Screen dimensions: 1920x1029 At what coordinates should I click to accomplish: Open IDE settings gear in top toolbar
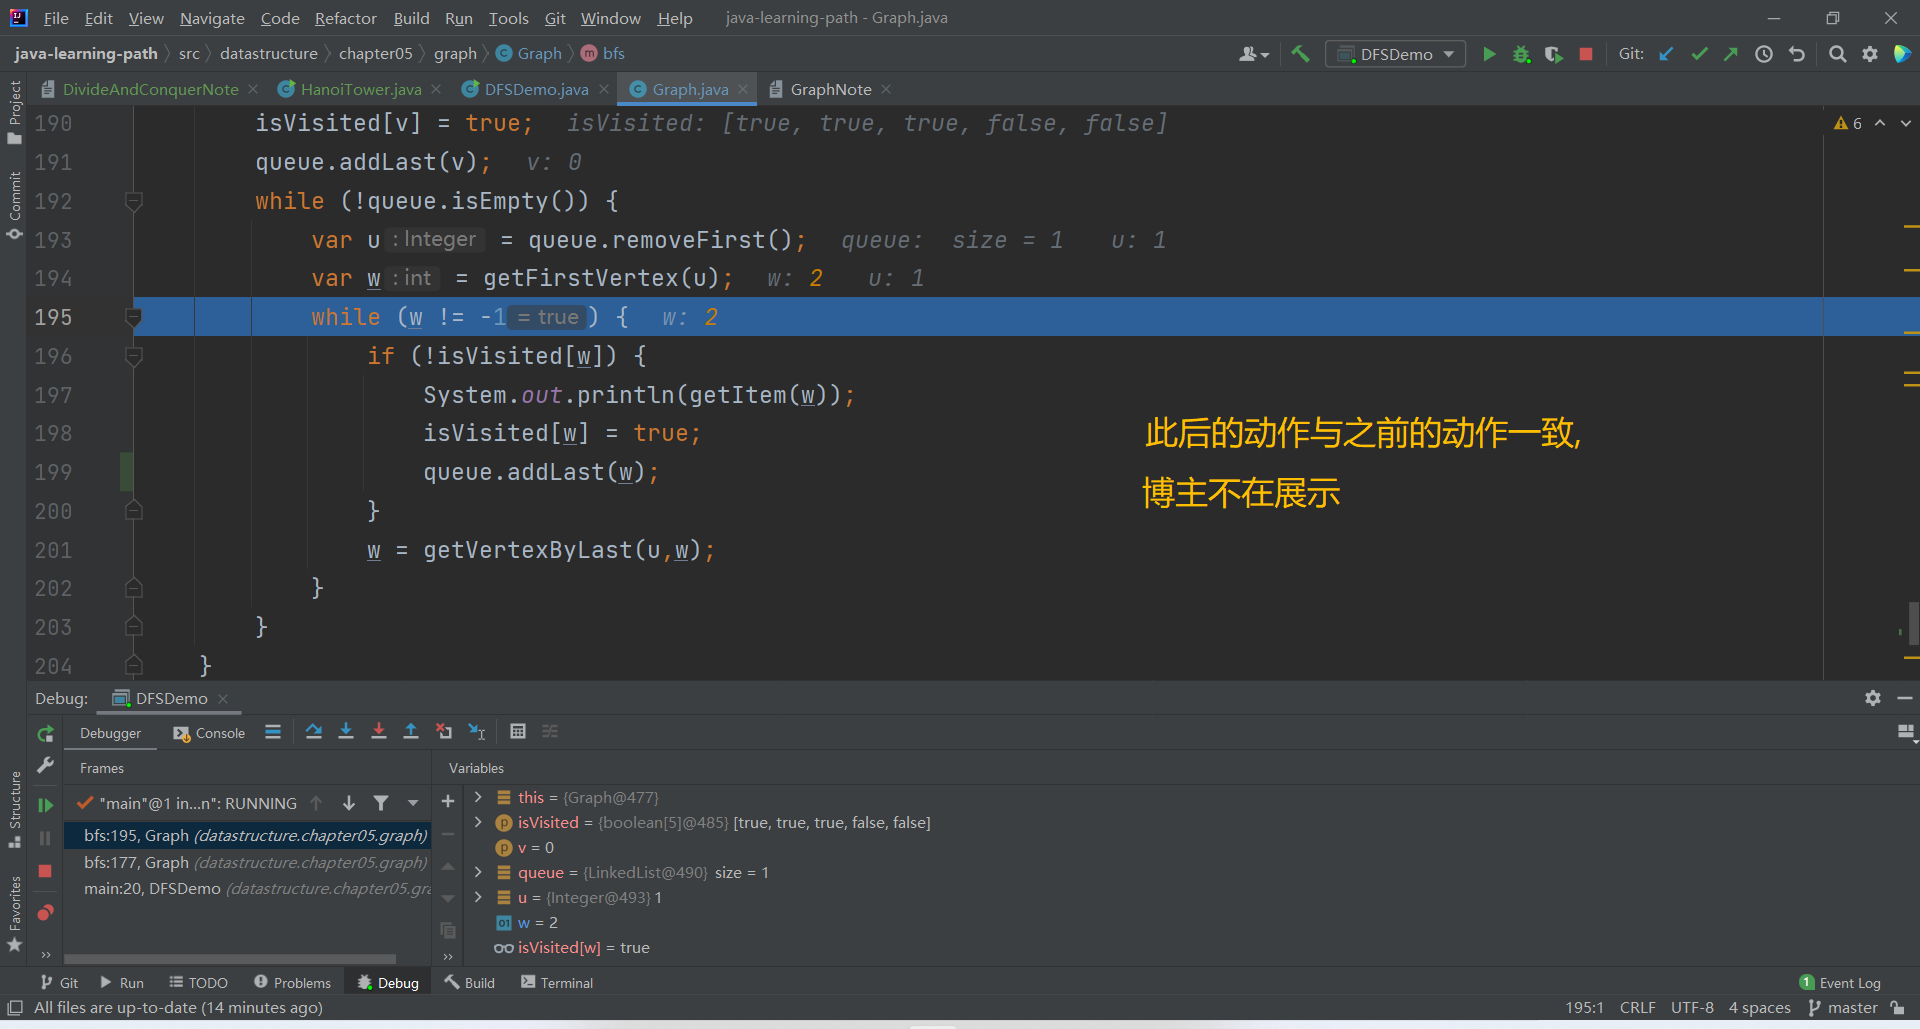tap(1870, 54)
